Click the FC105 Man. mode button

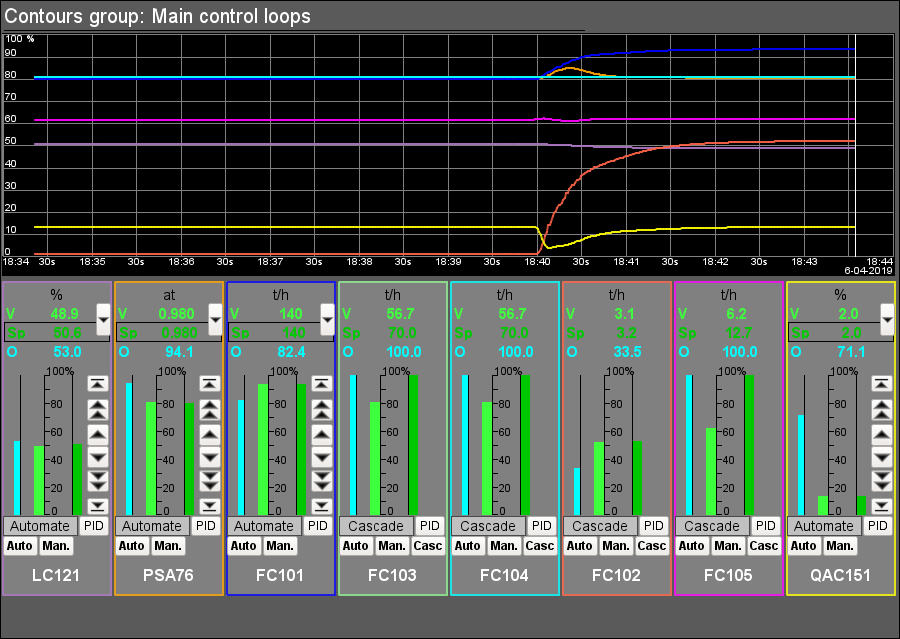pos(727,546)
